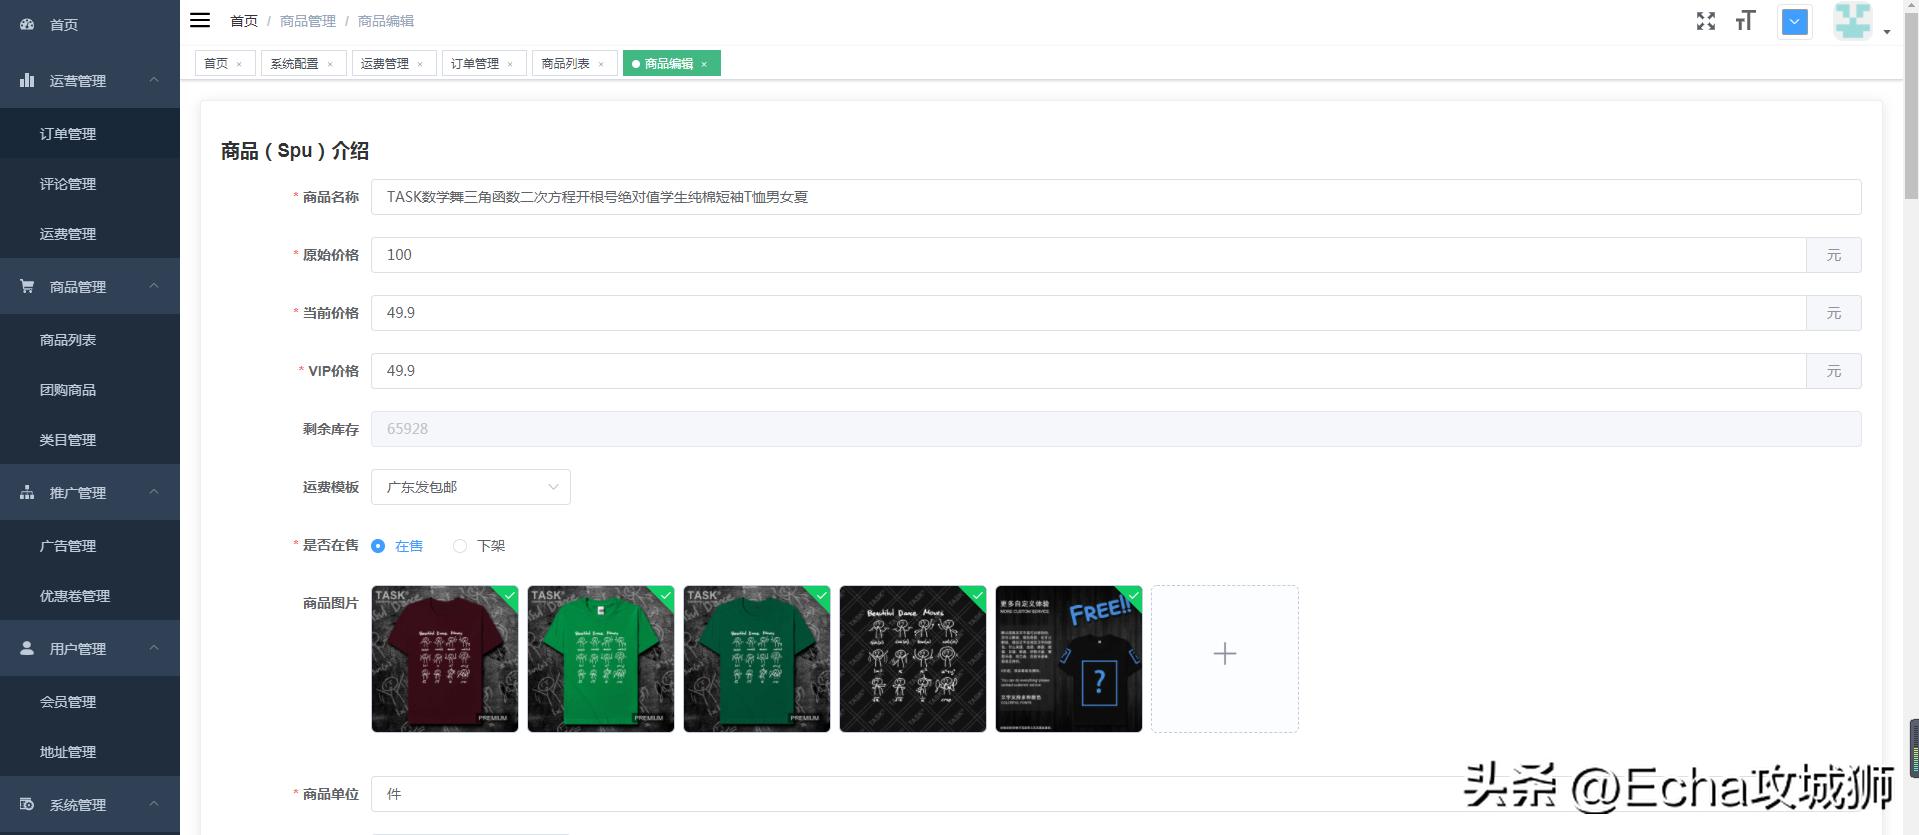The image size is (1919, 835).
Task: Go to 首页 in the sidebar
Action: tap(90, 24)
